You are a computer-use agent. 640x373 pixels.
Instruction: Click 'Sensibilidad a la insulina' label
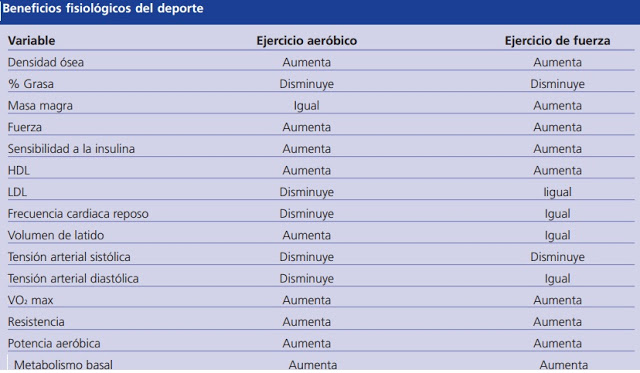pos(71,149)
